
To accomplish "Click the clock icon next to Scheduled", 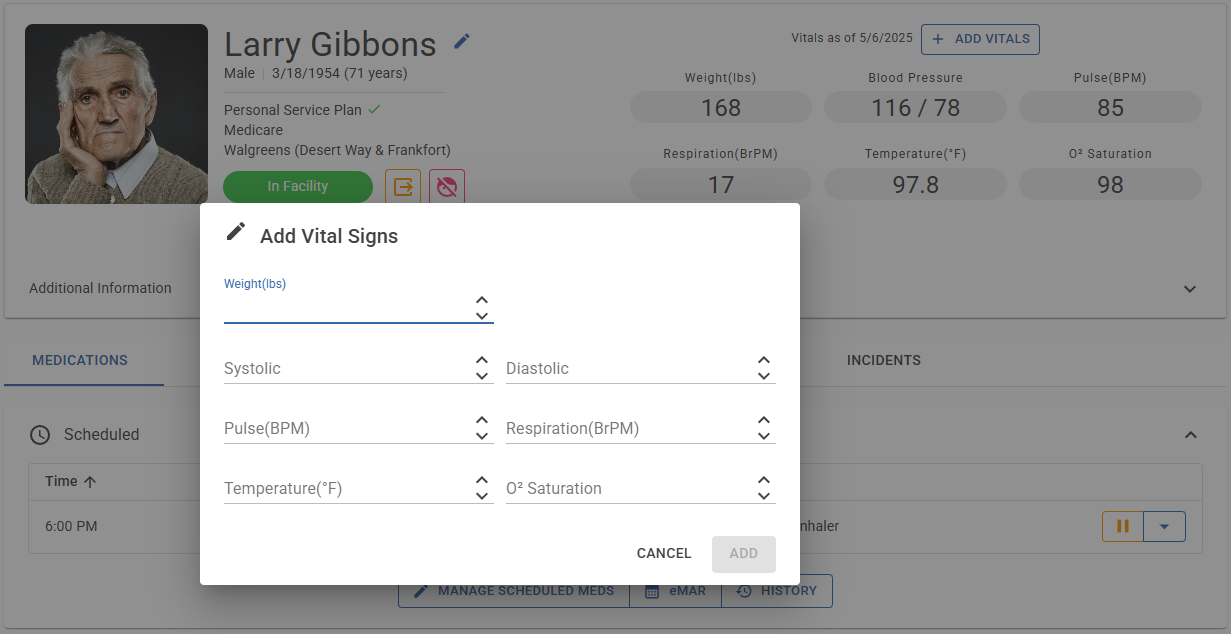I will [40, 435].
